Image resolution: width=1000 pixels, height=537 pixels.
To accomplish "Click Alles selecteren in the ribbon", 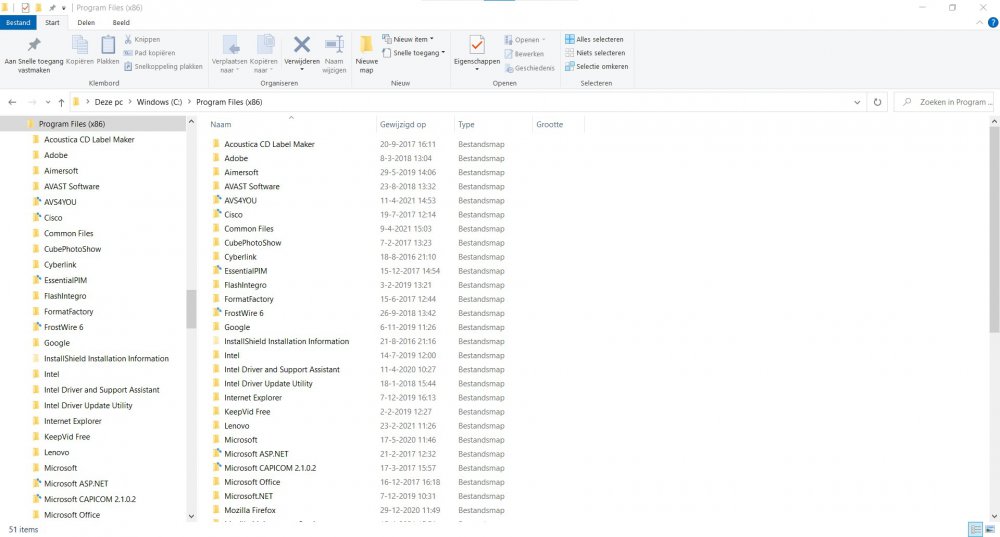I will [x=596, y=39].
